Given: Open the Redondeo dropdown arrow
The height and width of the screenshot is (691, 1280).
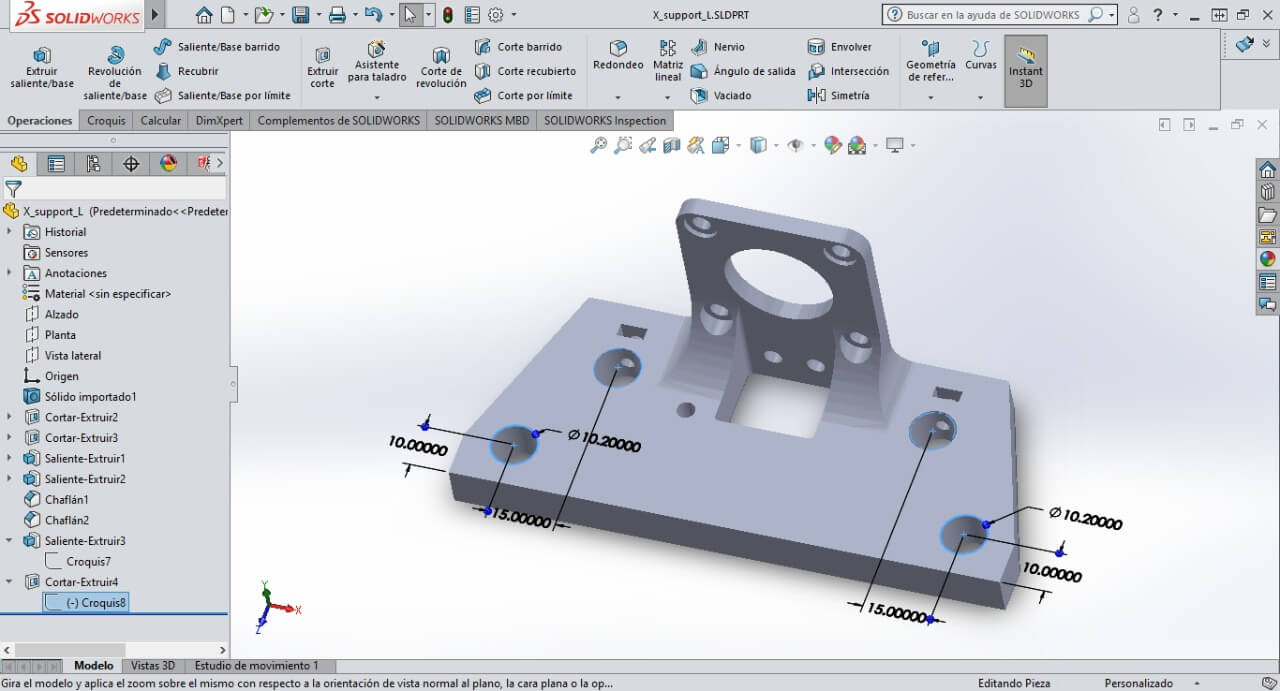Looking at the screenshot, I should tap(618, 97).
